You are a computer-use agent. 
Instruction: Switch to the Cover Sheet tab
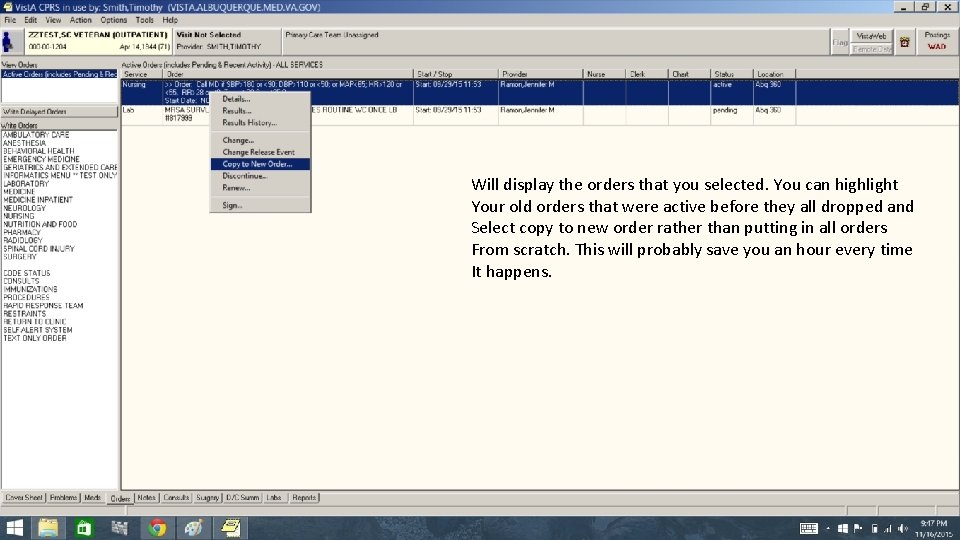[24, 498]
